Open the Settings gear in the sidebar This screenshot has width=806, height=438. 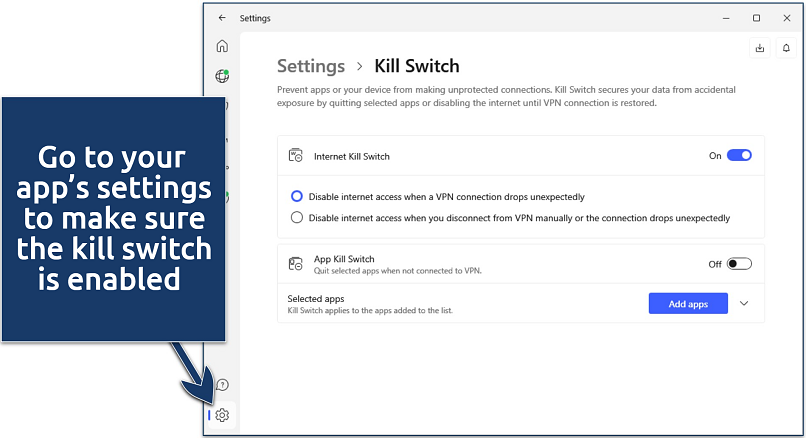coord(222,415)
